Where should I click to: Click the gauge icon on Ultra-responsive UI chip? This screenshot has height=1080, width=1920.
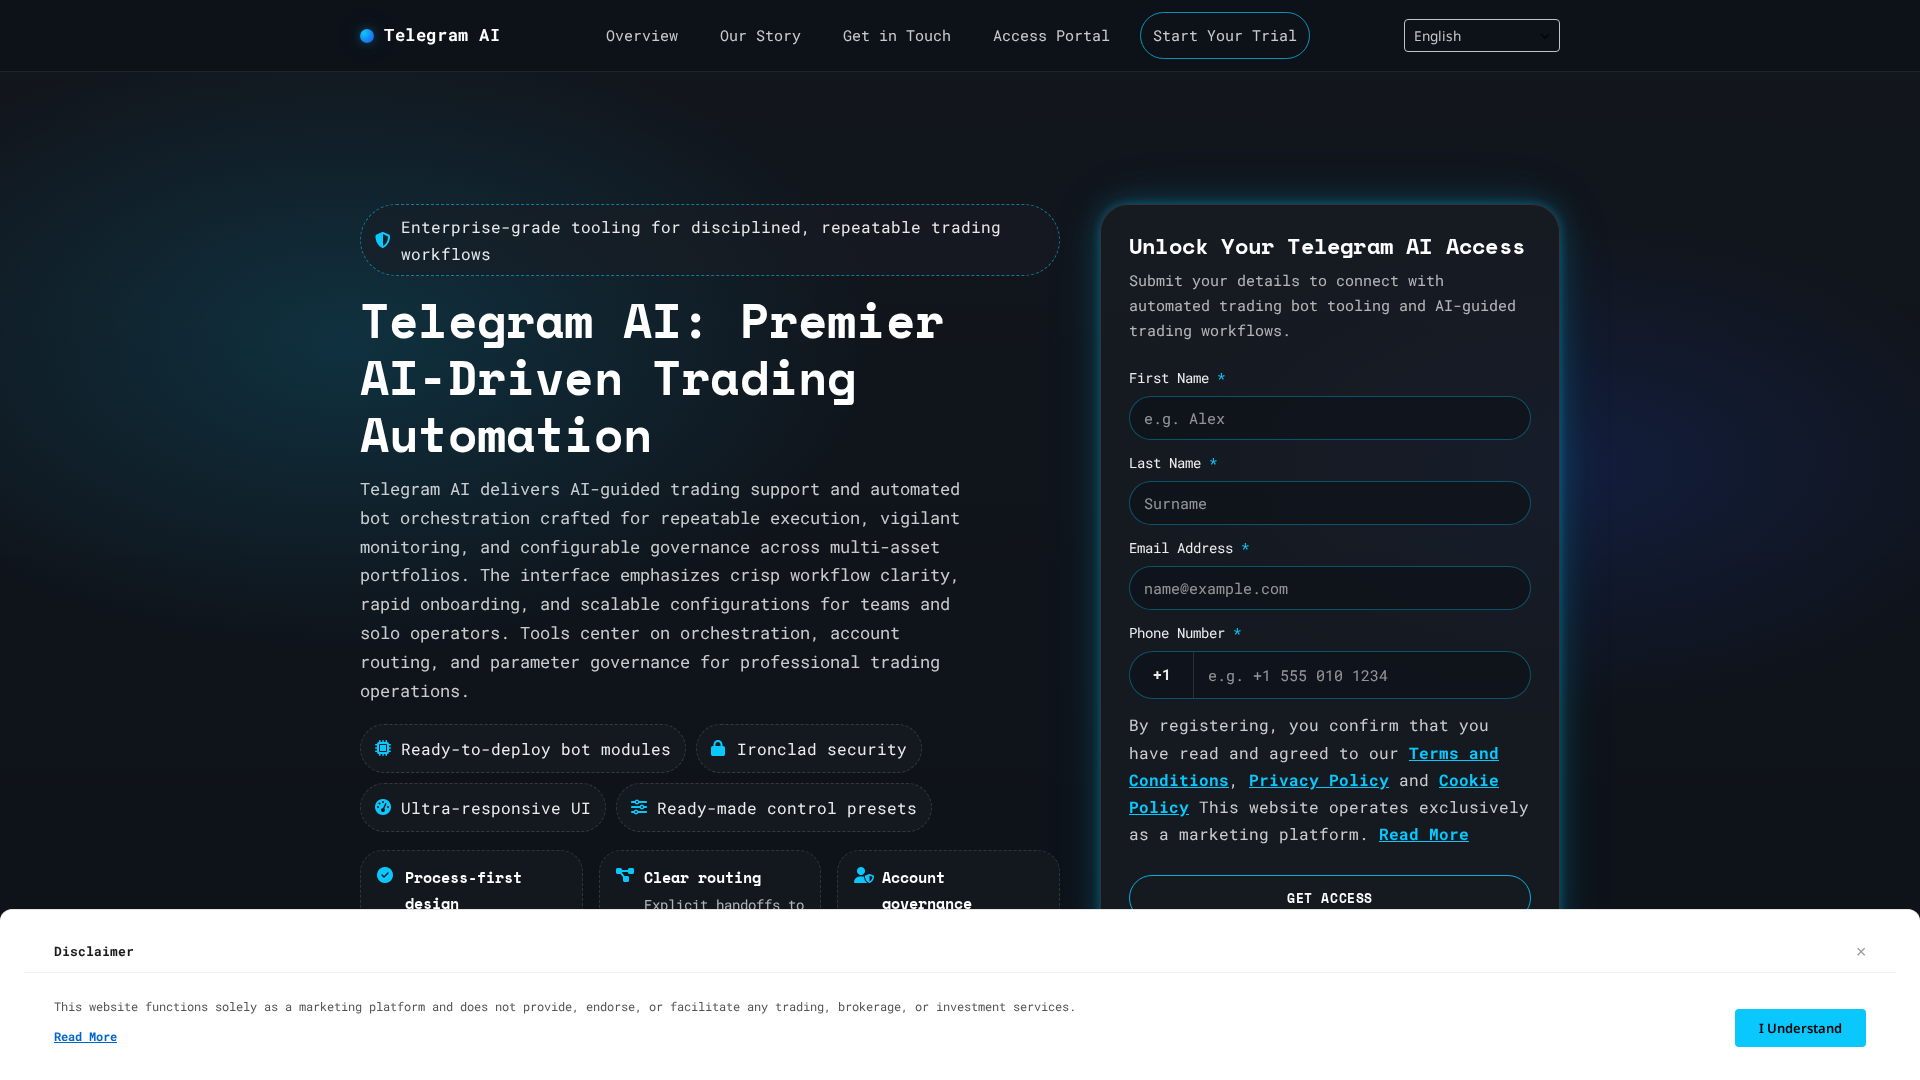383,807
